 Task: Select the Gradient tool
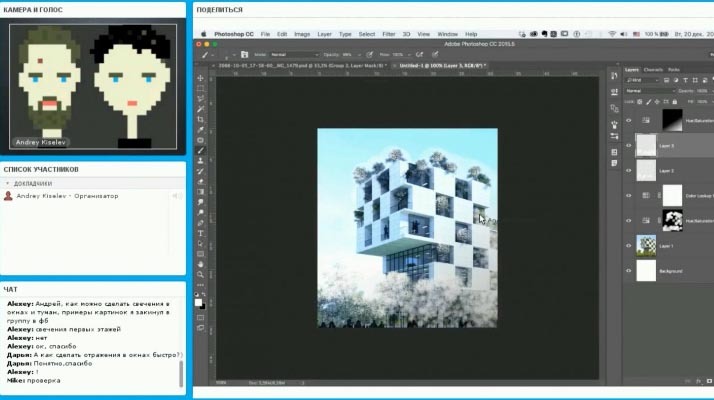pos(200,192)
